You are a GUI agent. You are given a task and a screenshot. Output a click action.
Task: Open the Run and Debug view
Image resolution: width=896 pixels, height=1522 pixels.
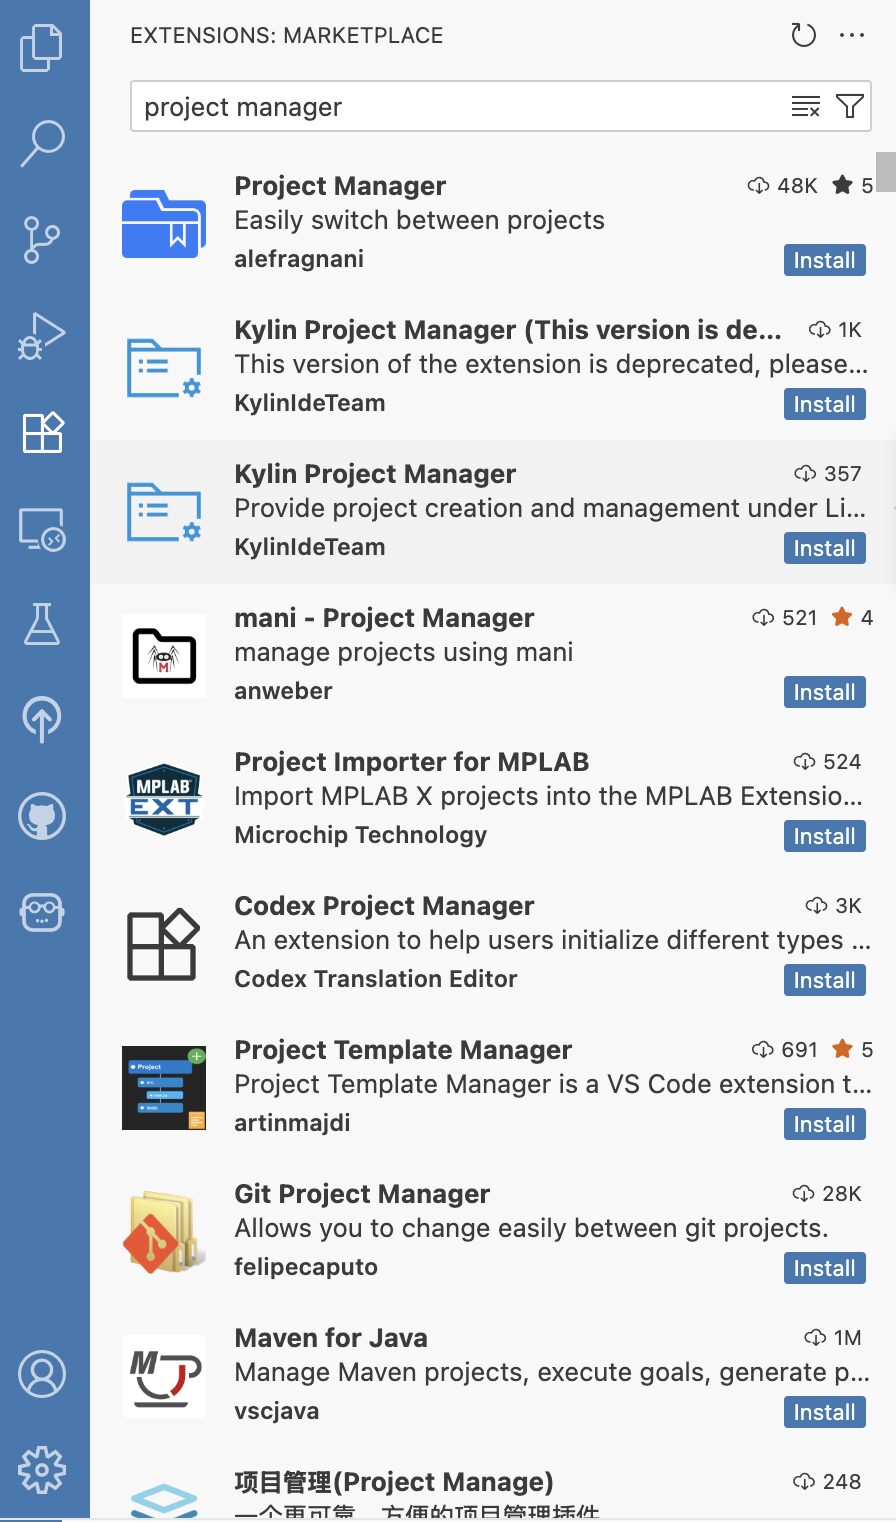[x=41, y=336]
